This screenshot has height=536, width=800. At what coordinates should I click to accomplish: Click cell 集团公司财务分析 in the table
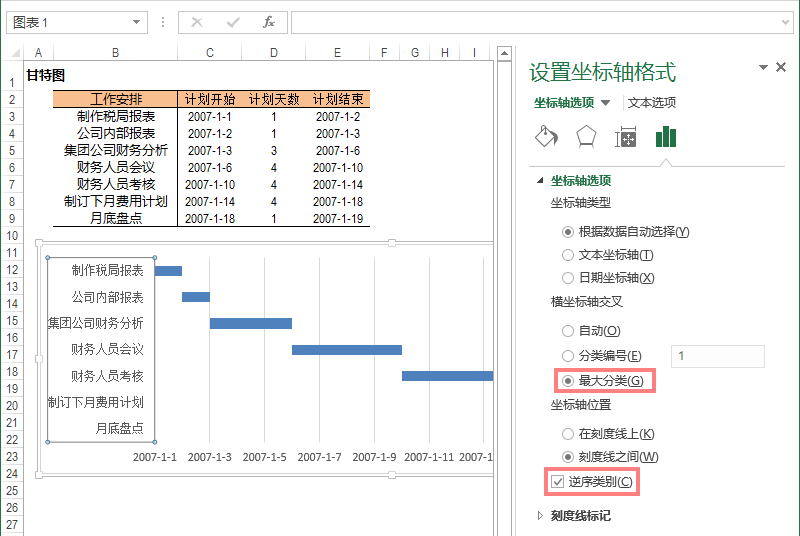[x=115, y=150]
